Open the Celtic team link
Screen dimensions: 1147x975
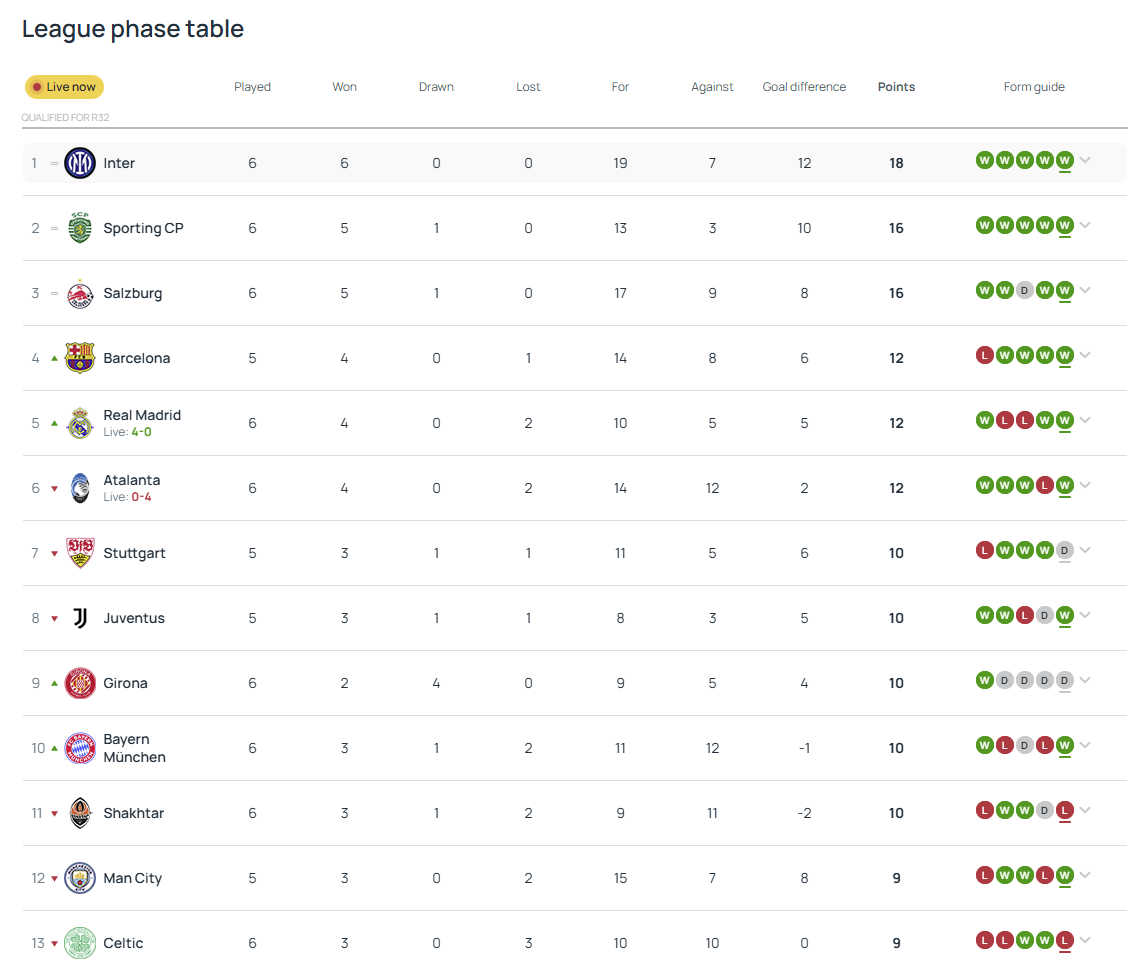tap(123, 943)
